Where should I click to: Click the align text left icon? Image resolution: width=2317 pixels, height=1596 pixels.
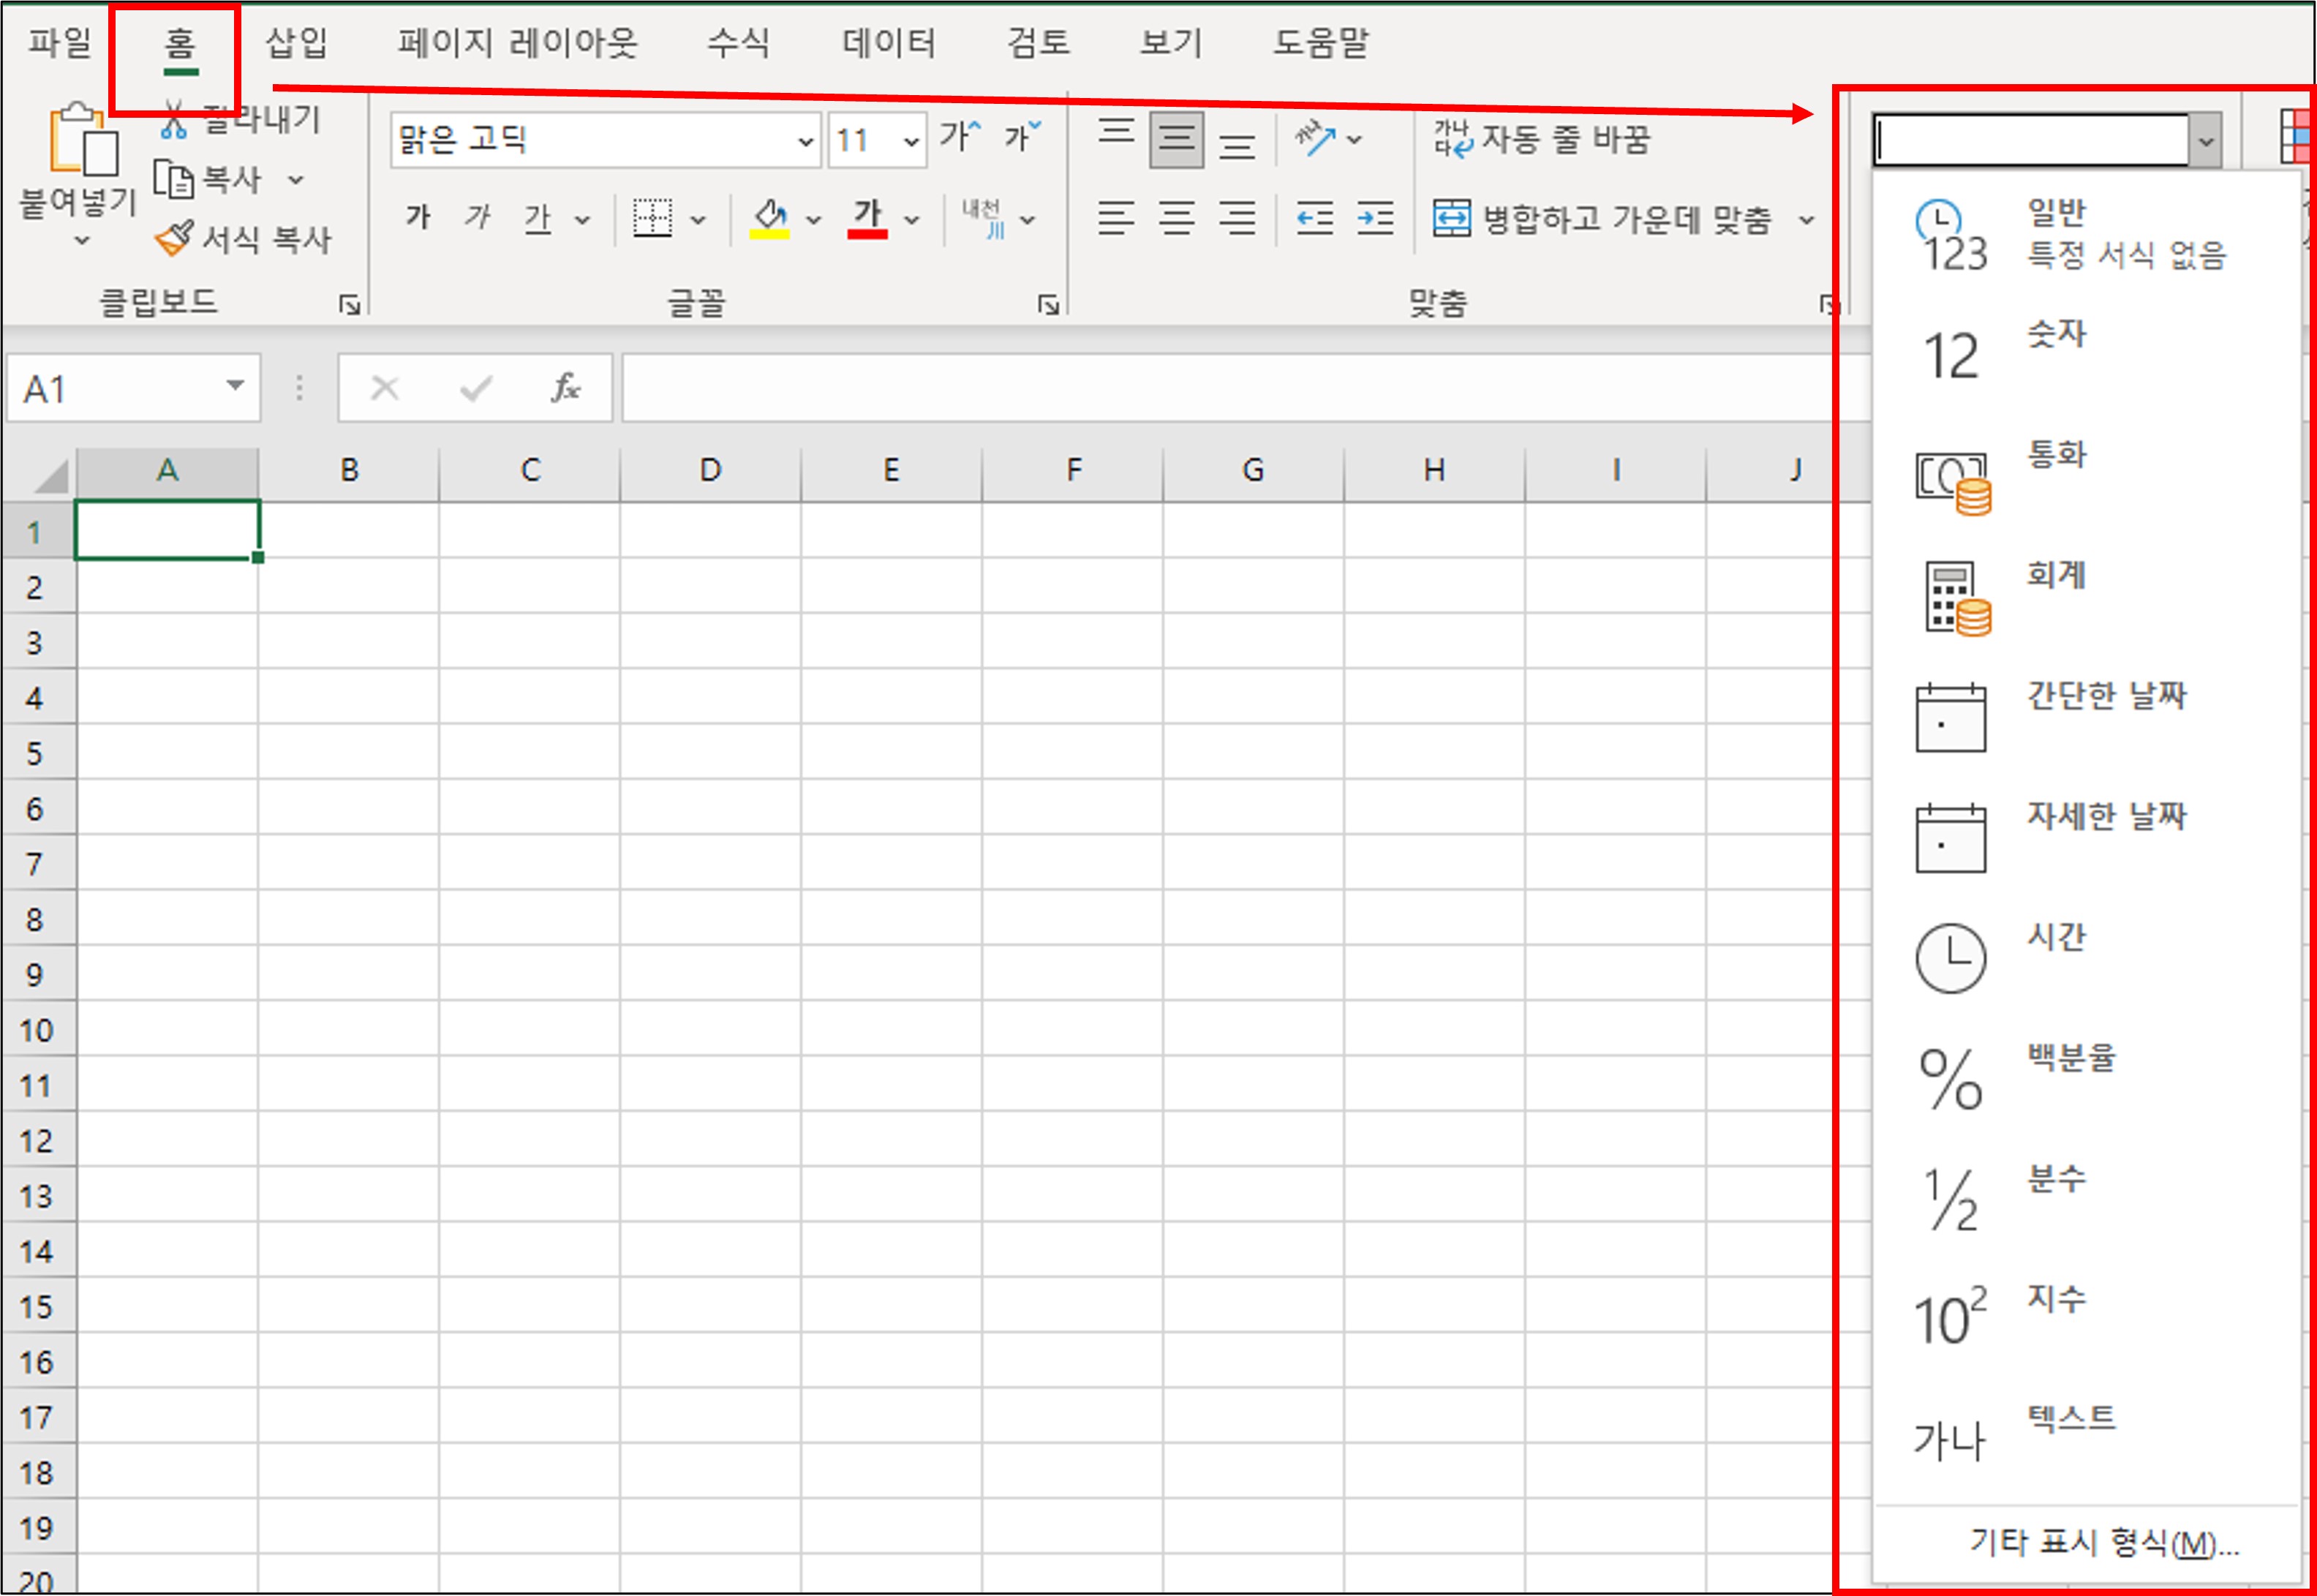1115,218
